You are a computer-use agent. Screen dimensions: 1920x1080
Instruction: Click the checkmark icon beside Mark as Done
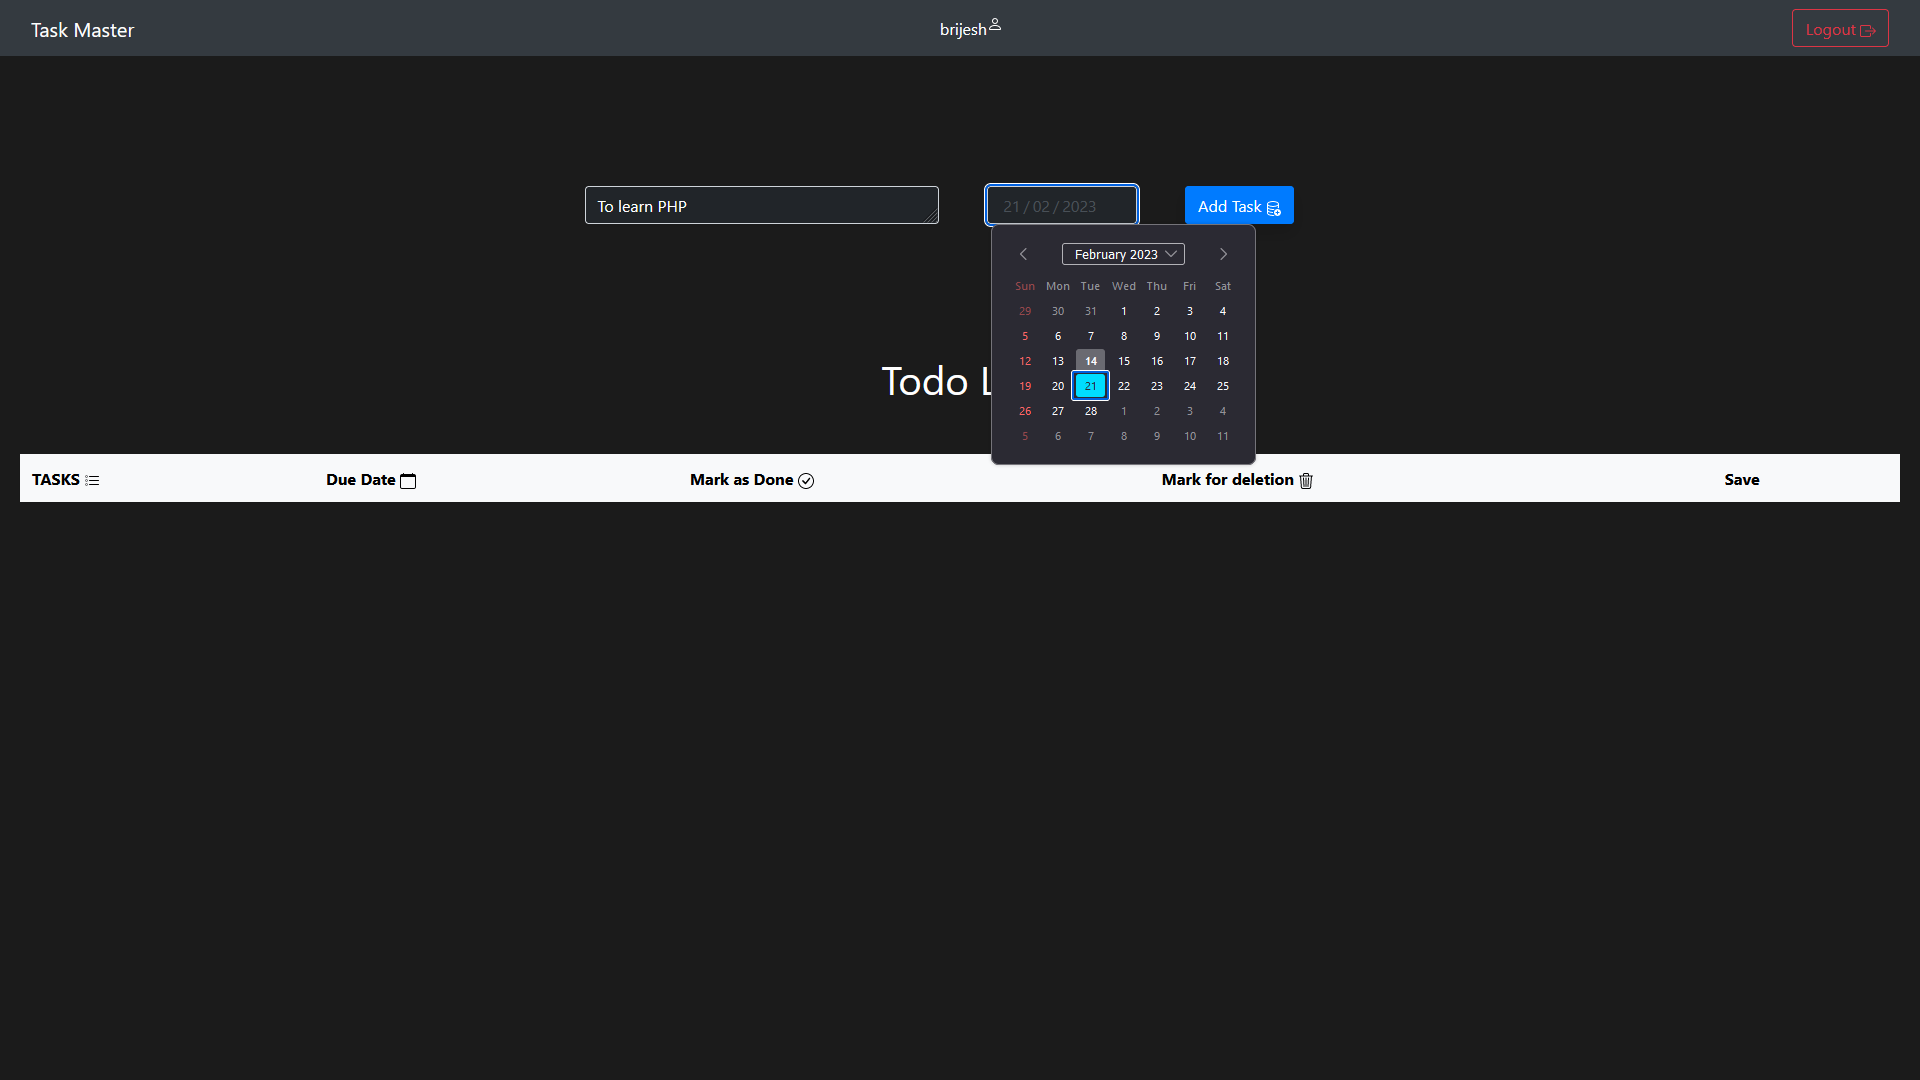806,481
